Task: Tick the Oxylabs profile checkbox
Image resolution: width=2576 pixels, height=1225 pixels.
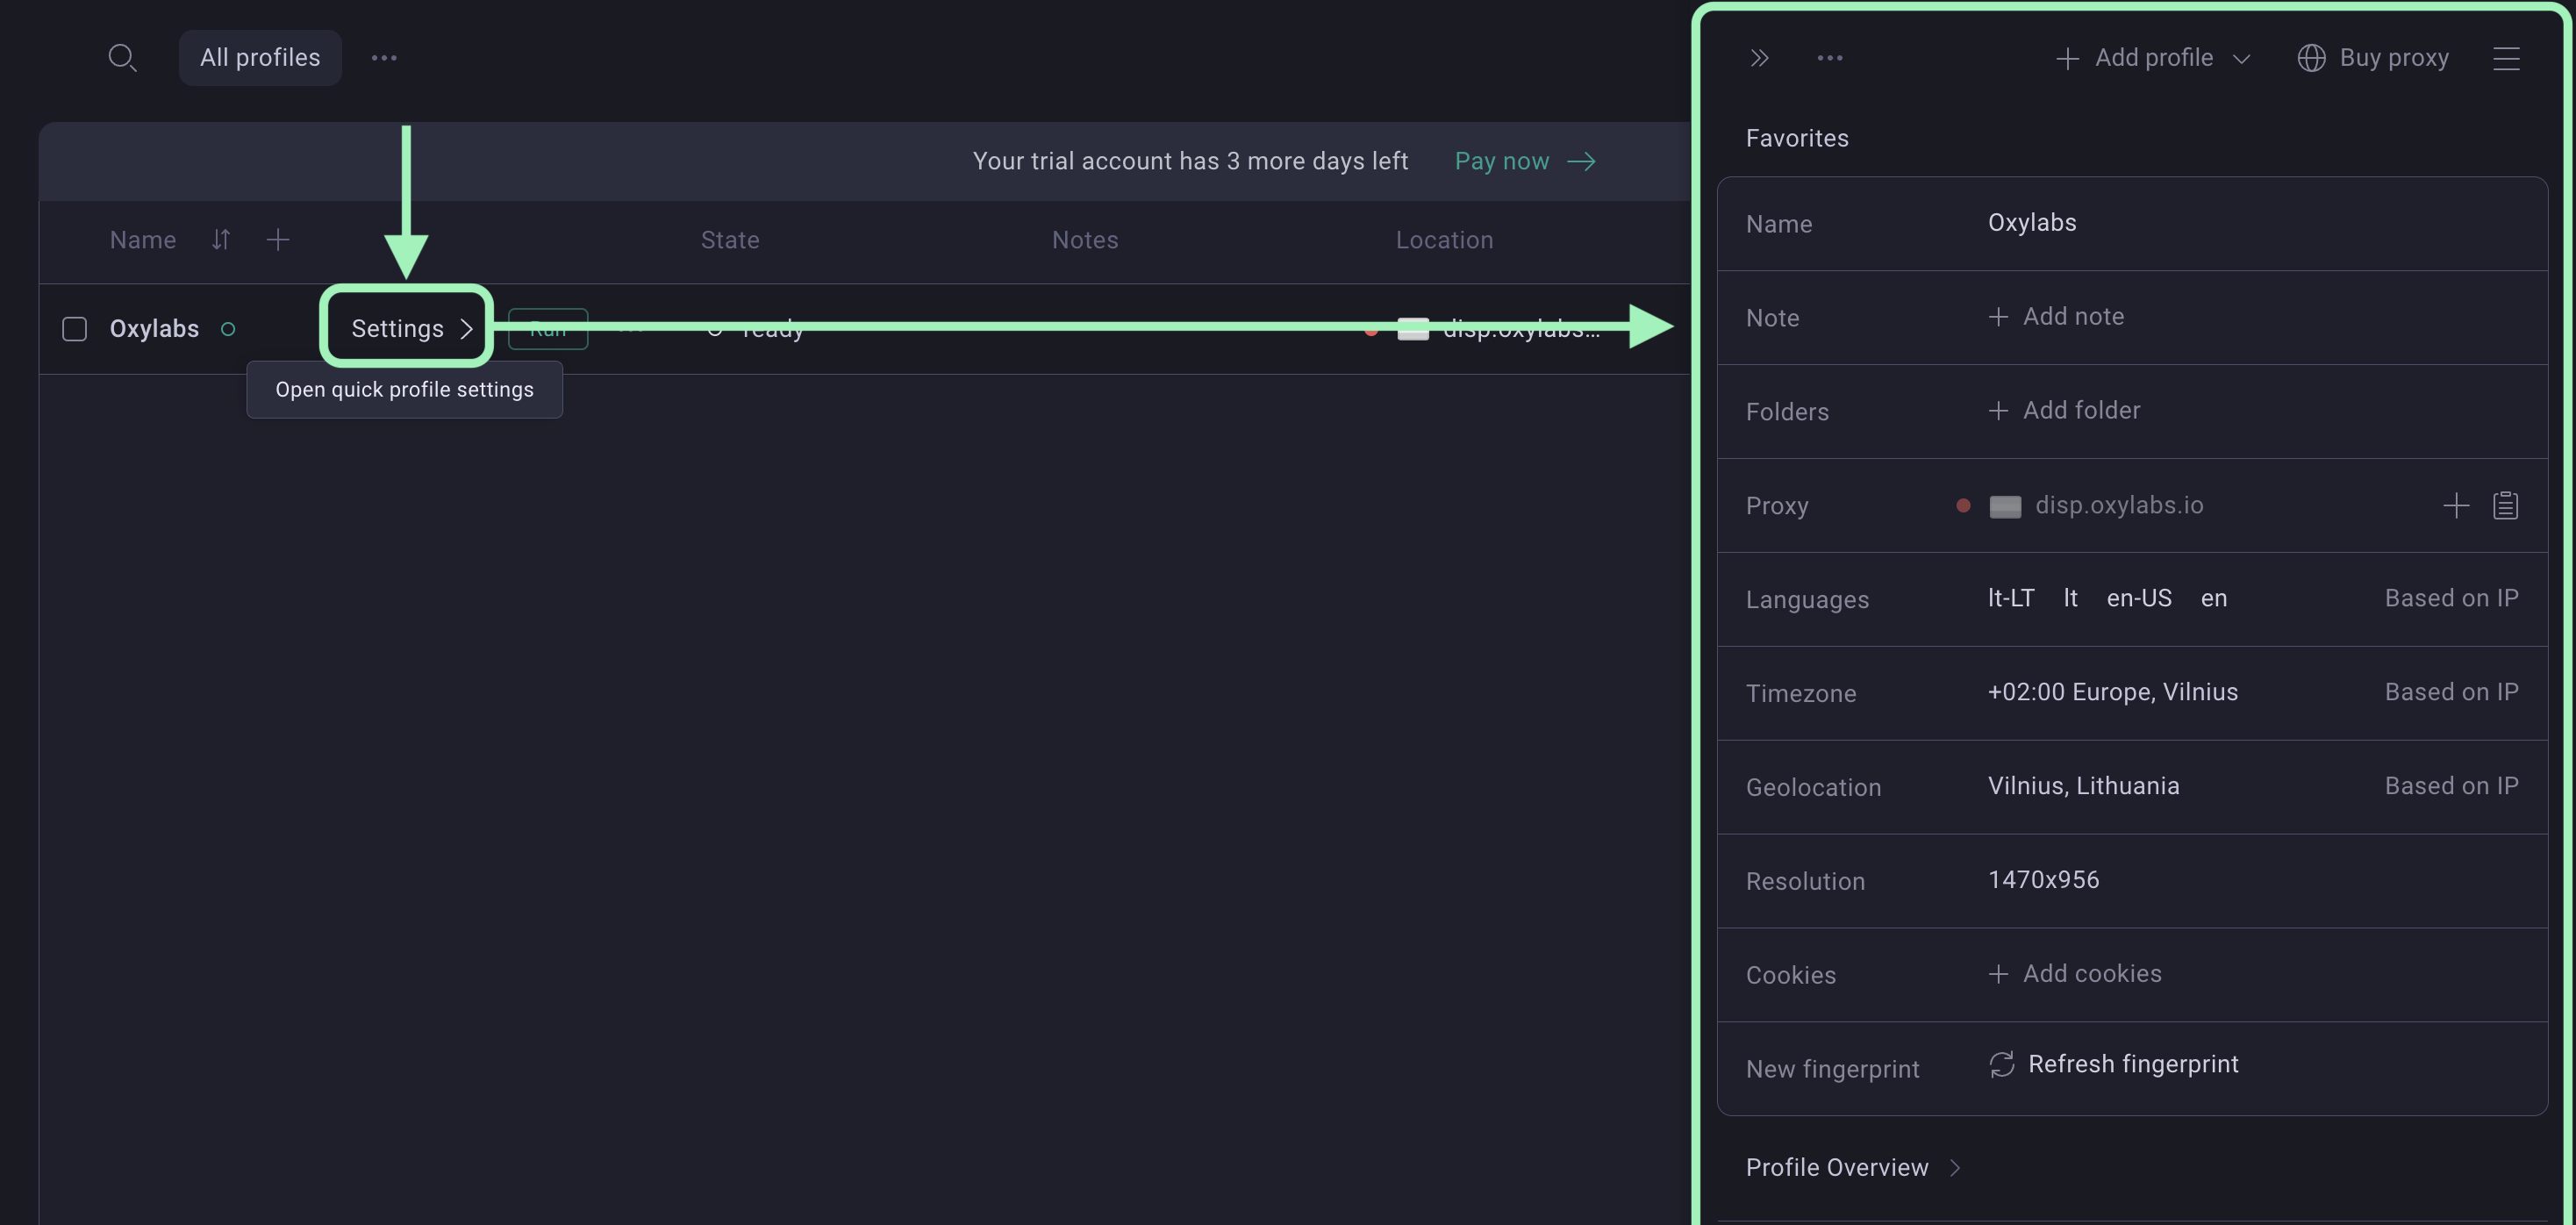Action: (75, 329)
